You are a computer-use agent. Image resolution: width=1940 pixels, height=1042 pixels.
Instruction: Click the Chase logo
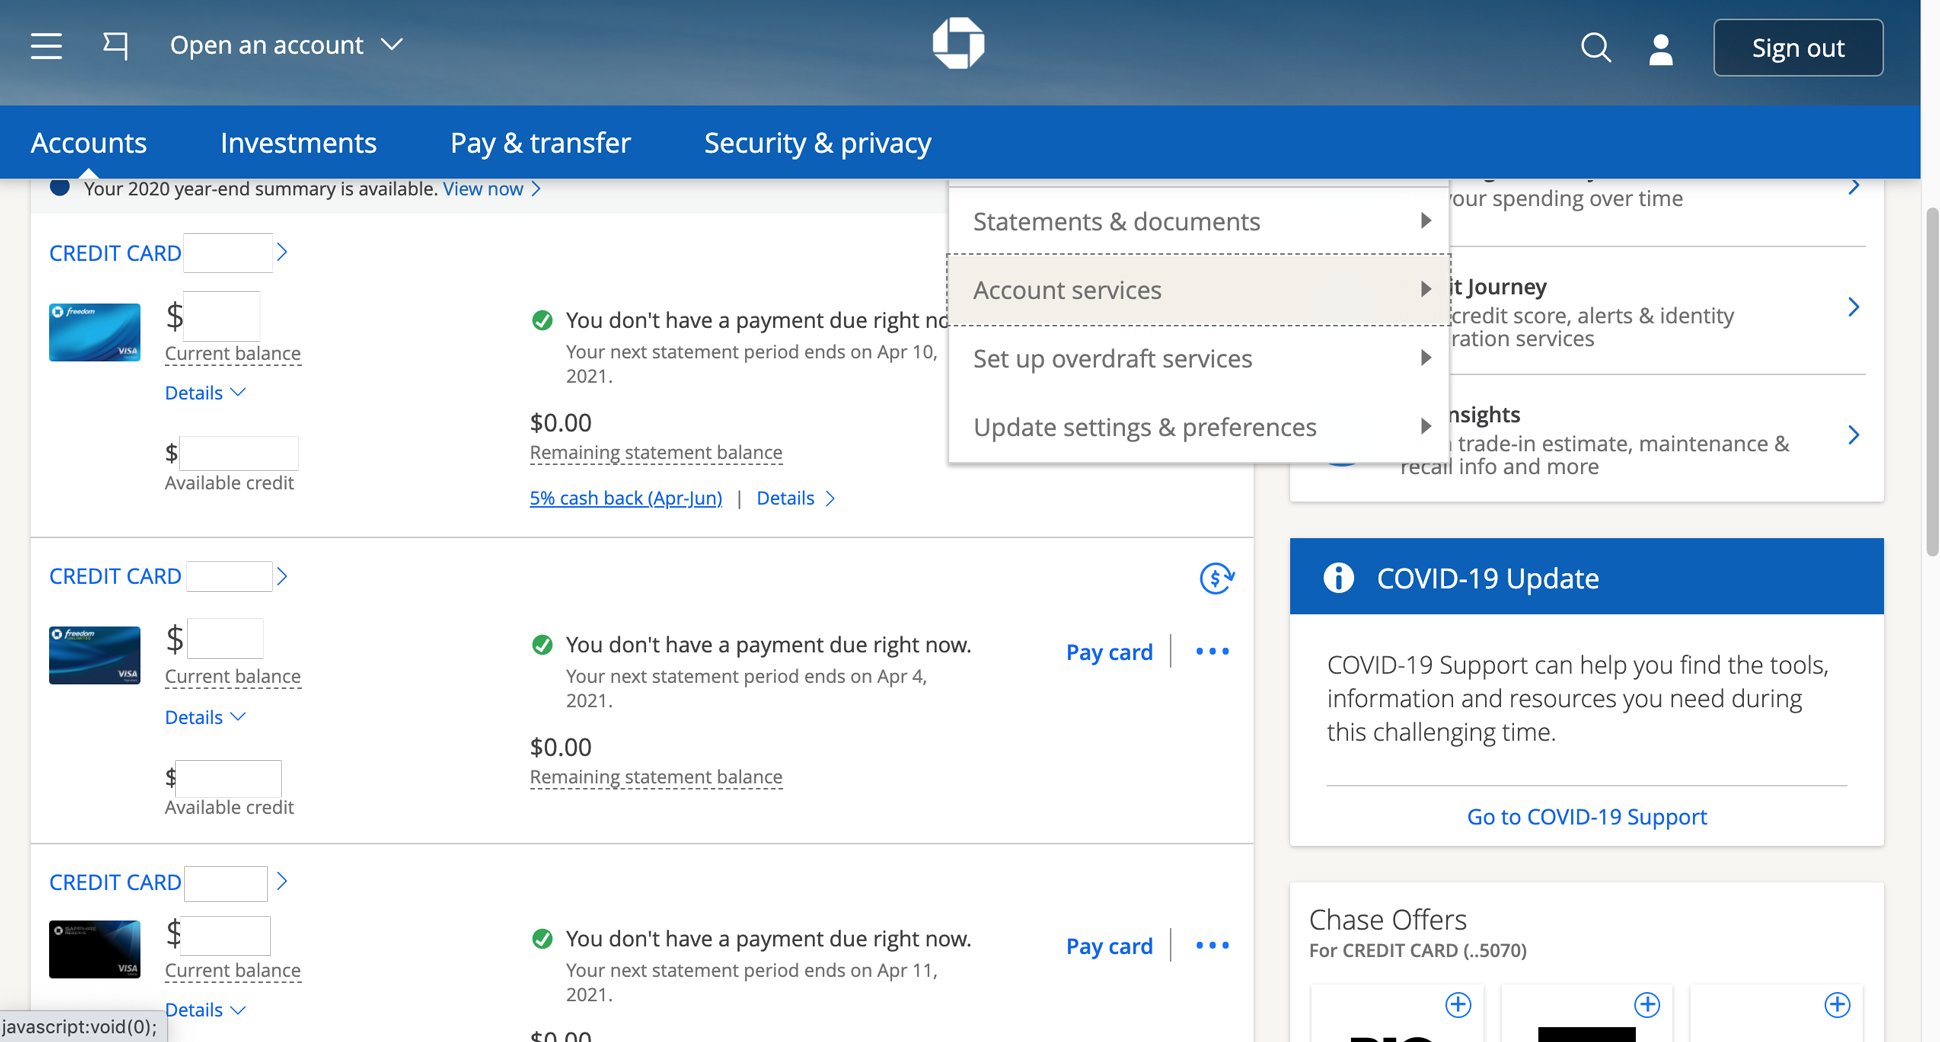(x=959, y=43)
